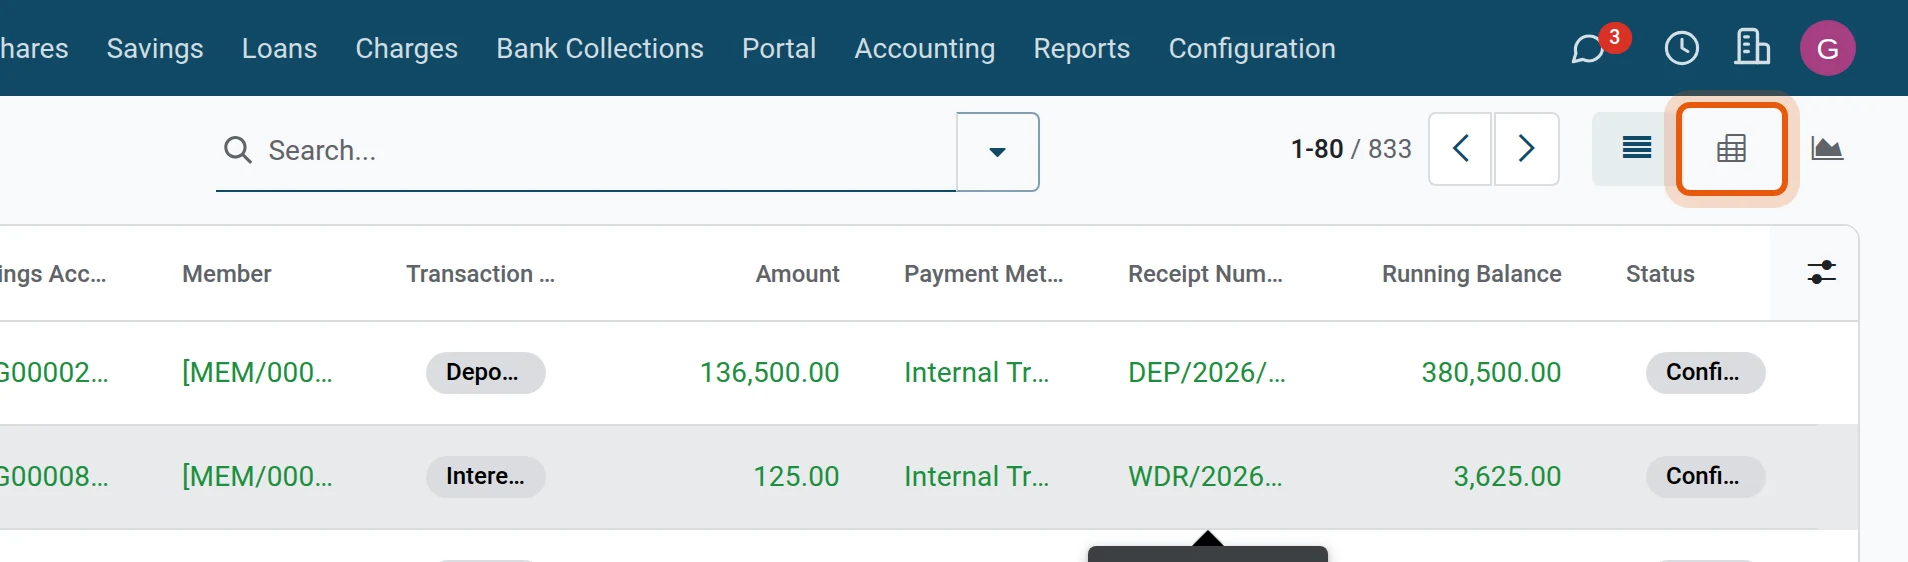Sort by Running Balance column header

1472,274
